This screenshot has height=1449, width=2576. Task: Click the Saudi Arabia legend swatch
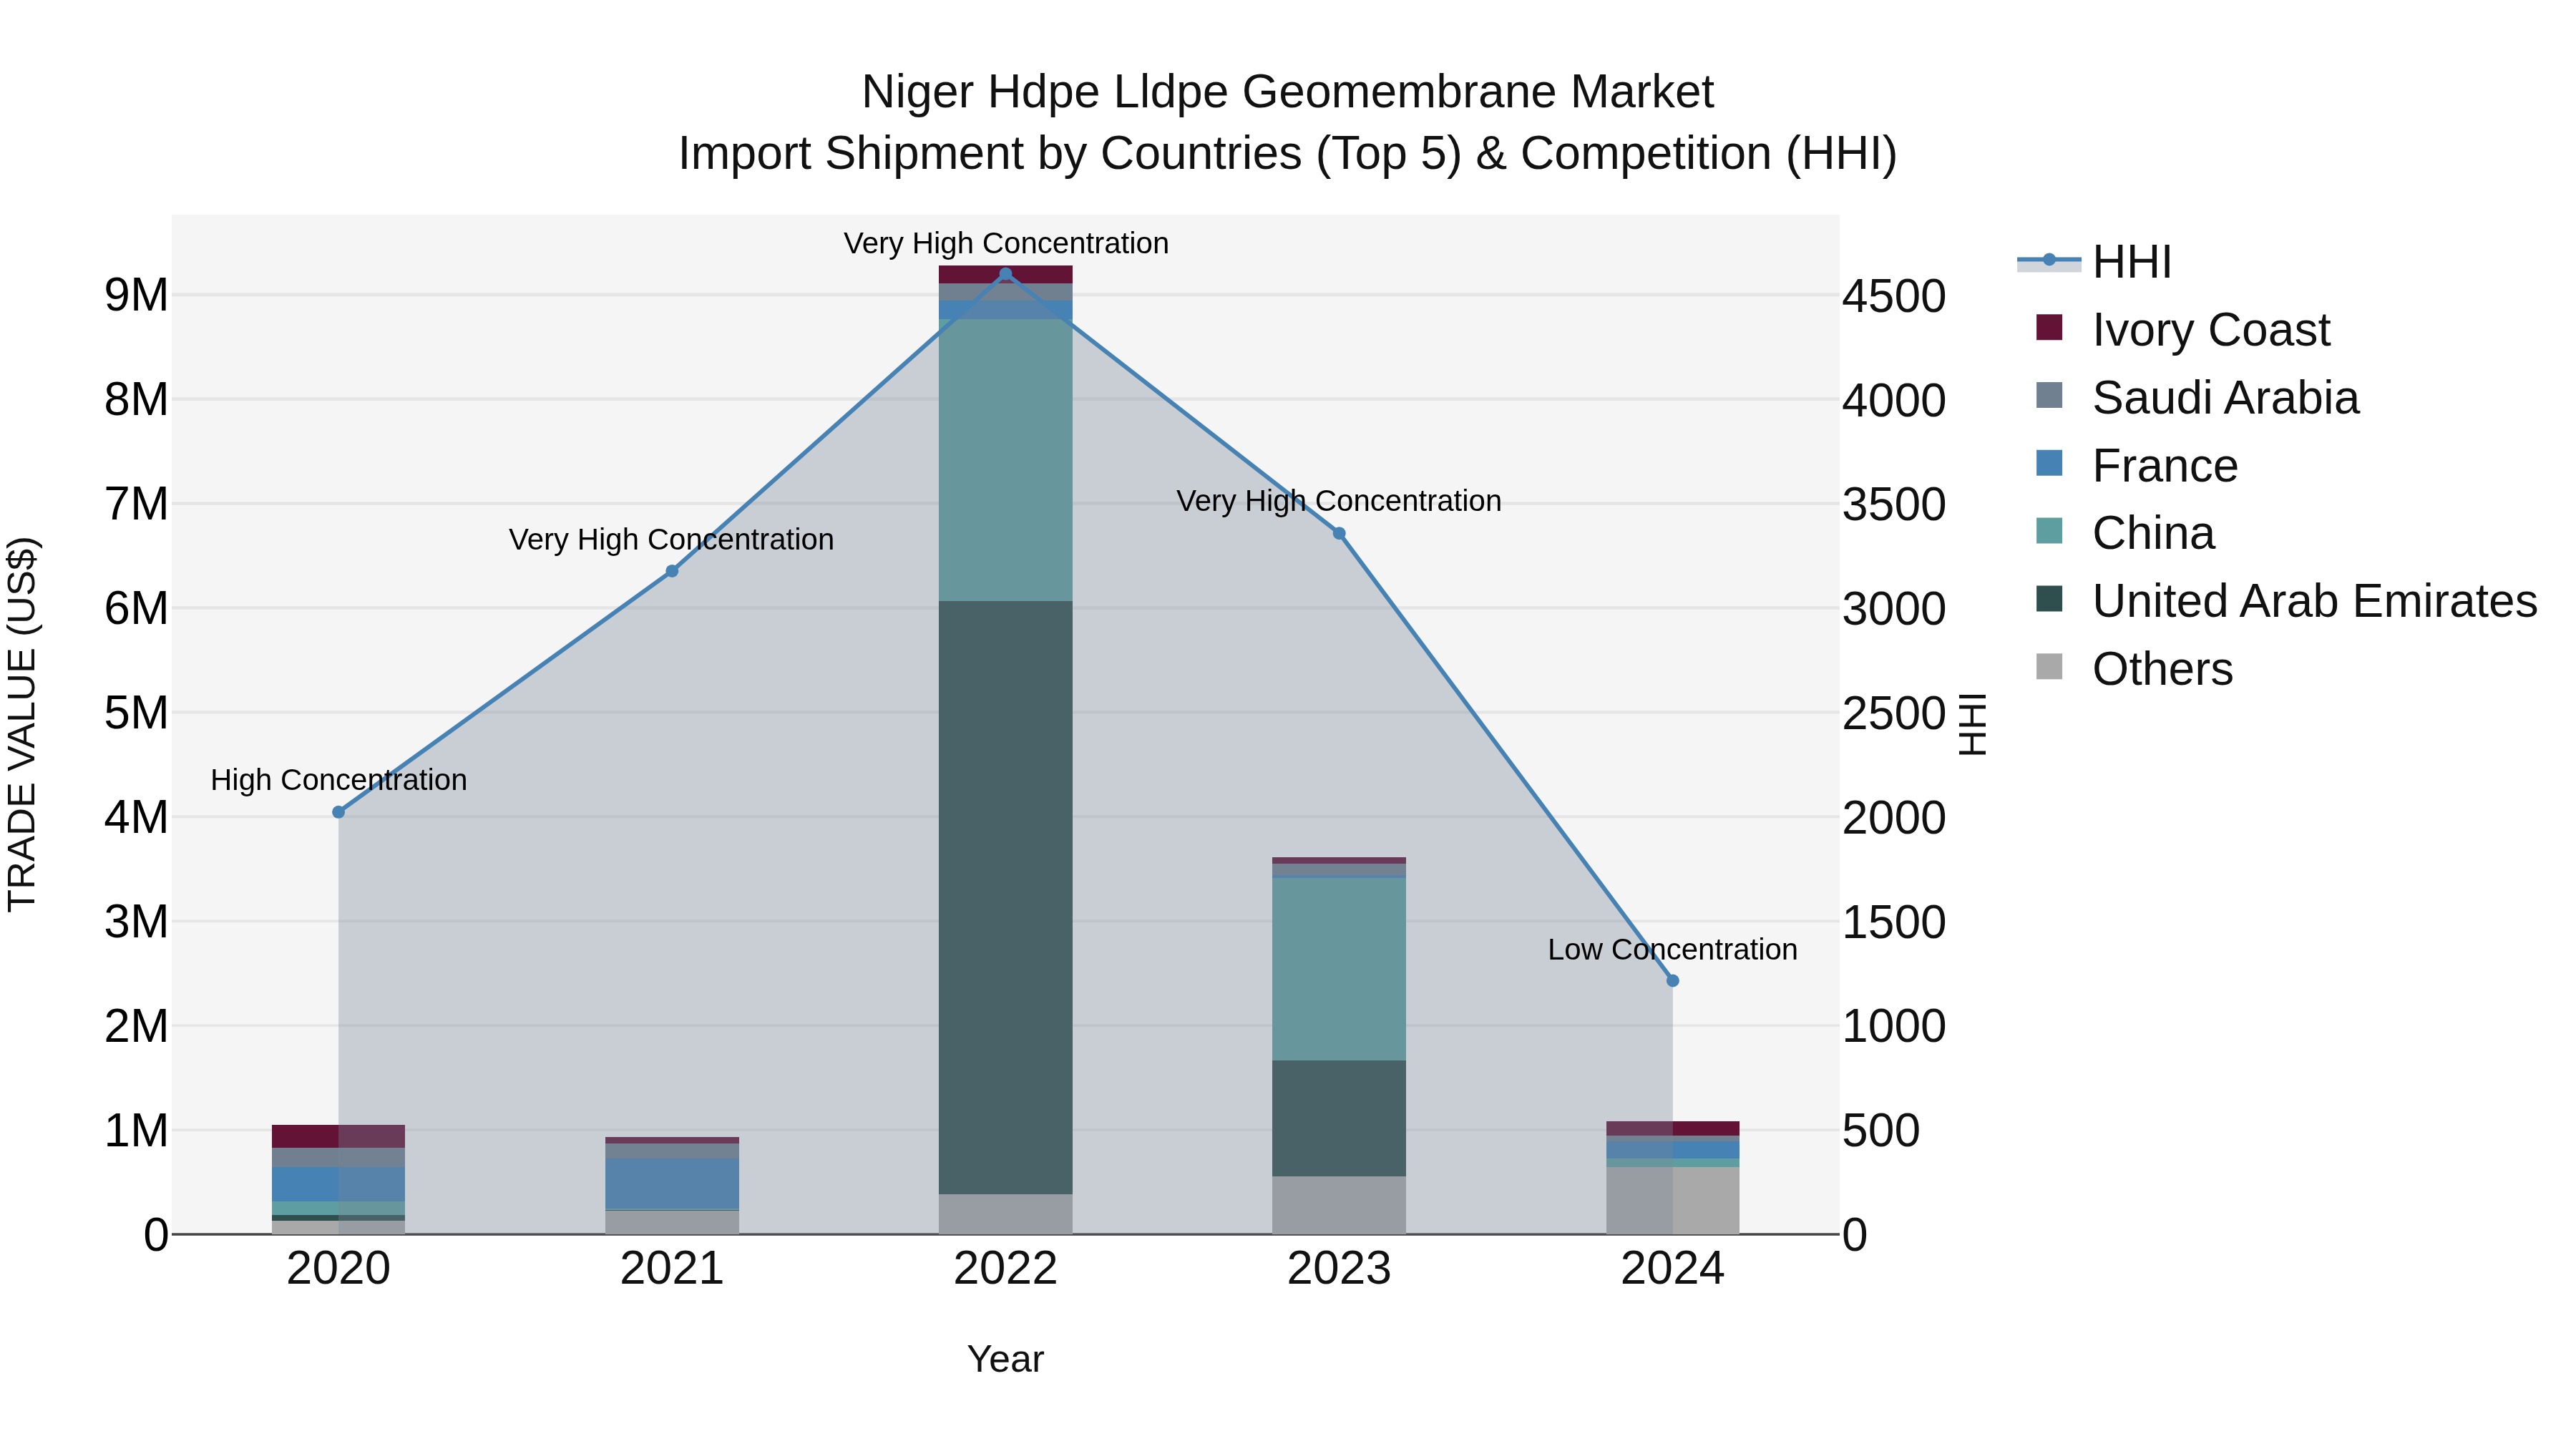2049,395
